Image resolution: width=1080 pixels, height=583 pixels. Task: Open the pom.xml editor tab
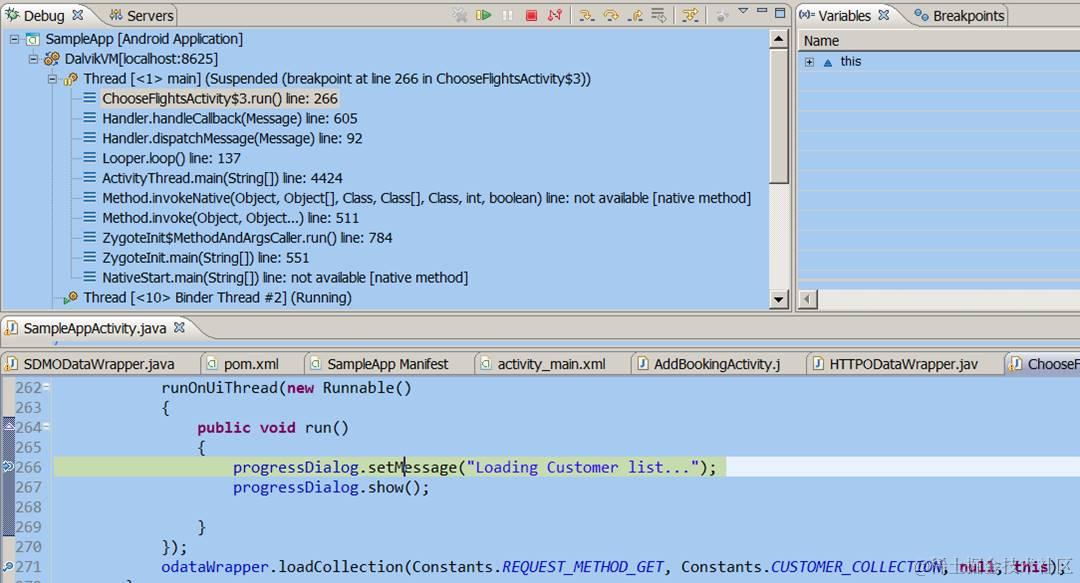251,364
